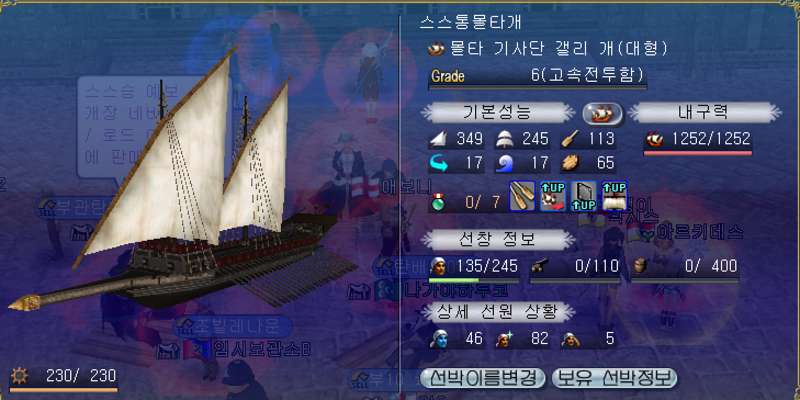
Task: Expand the 상세 선원 상황 section
Action: pos(498,311)
